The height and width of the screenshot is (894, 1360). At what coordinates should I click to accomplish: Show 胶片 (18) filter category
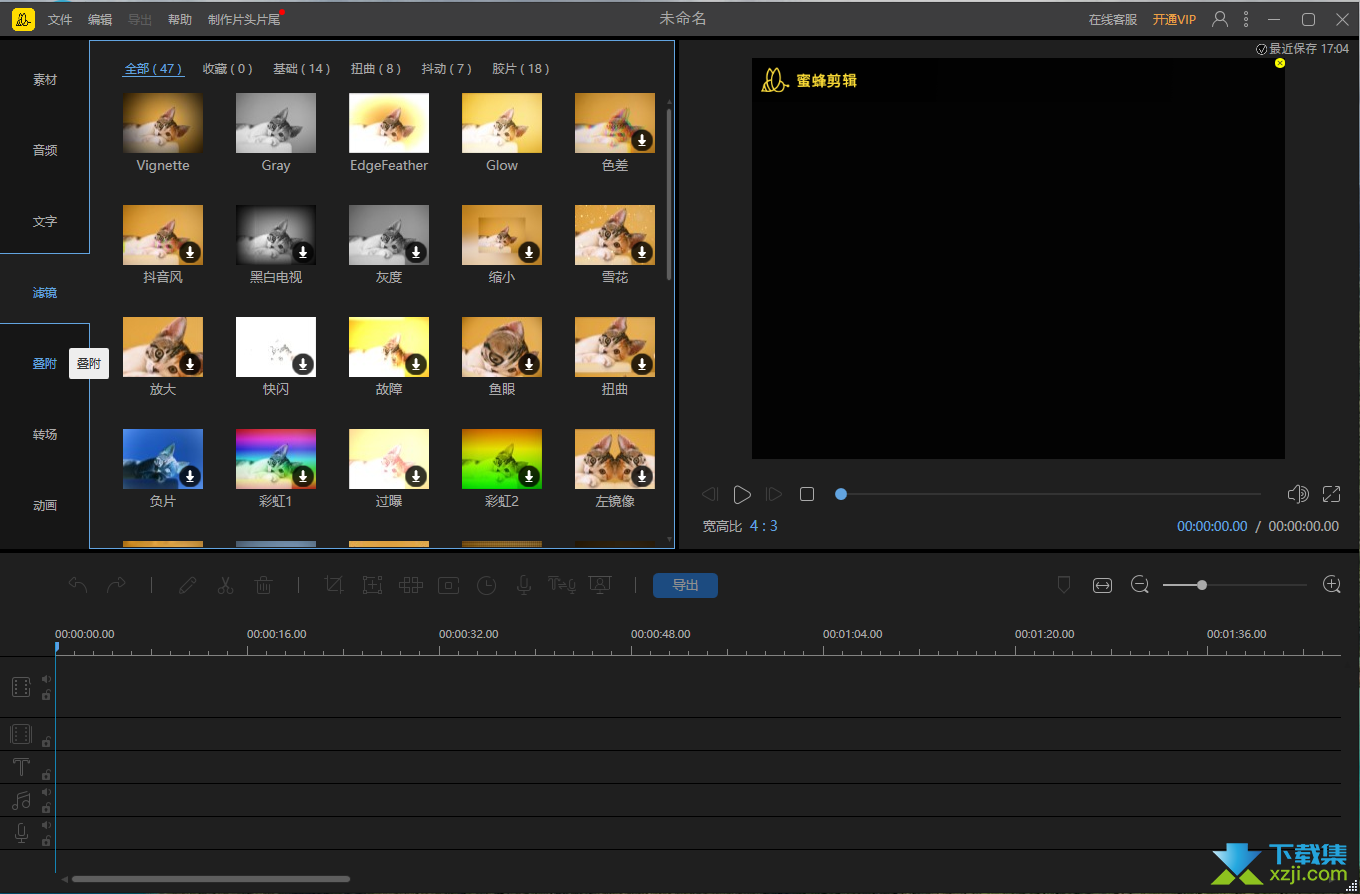click(521, 69)
